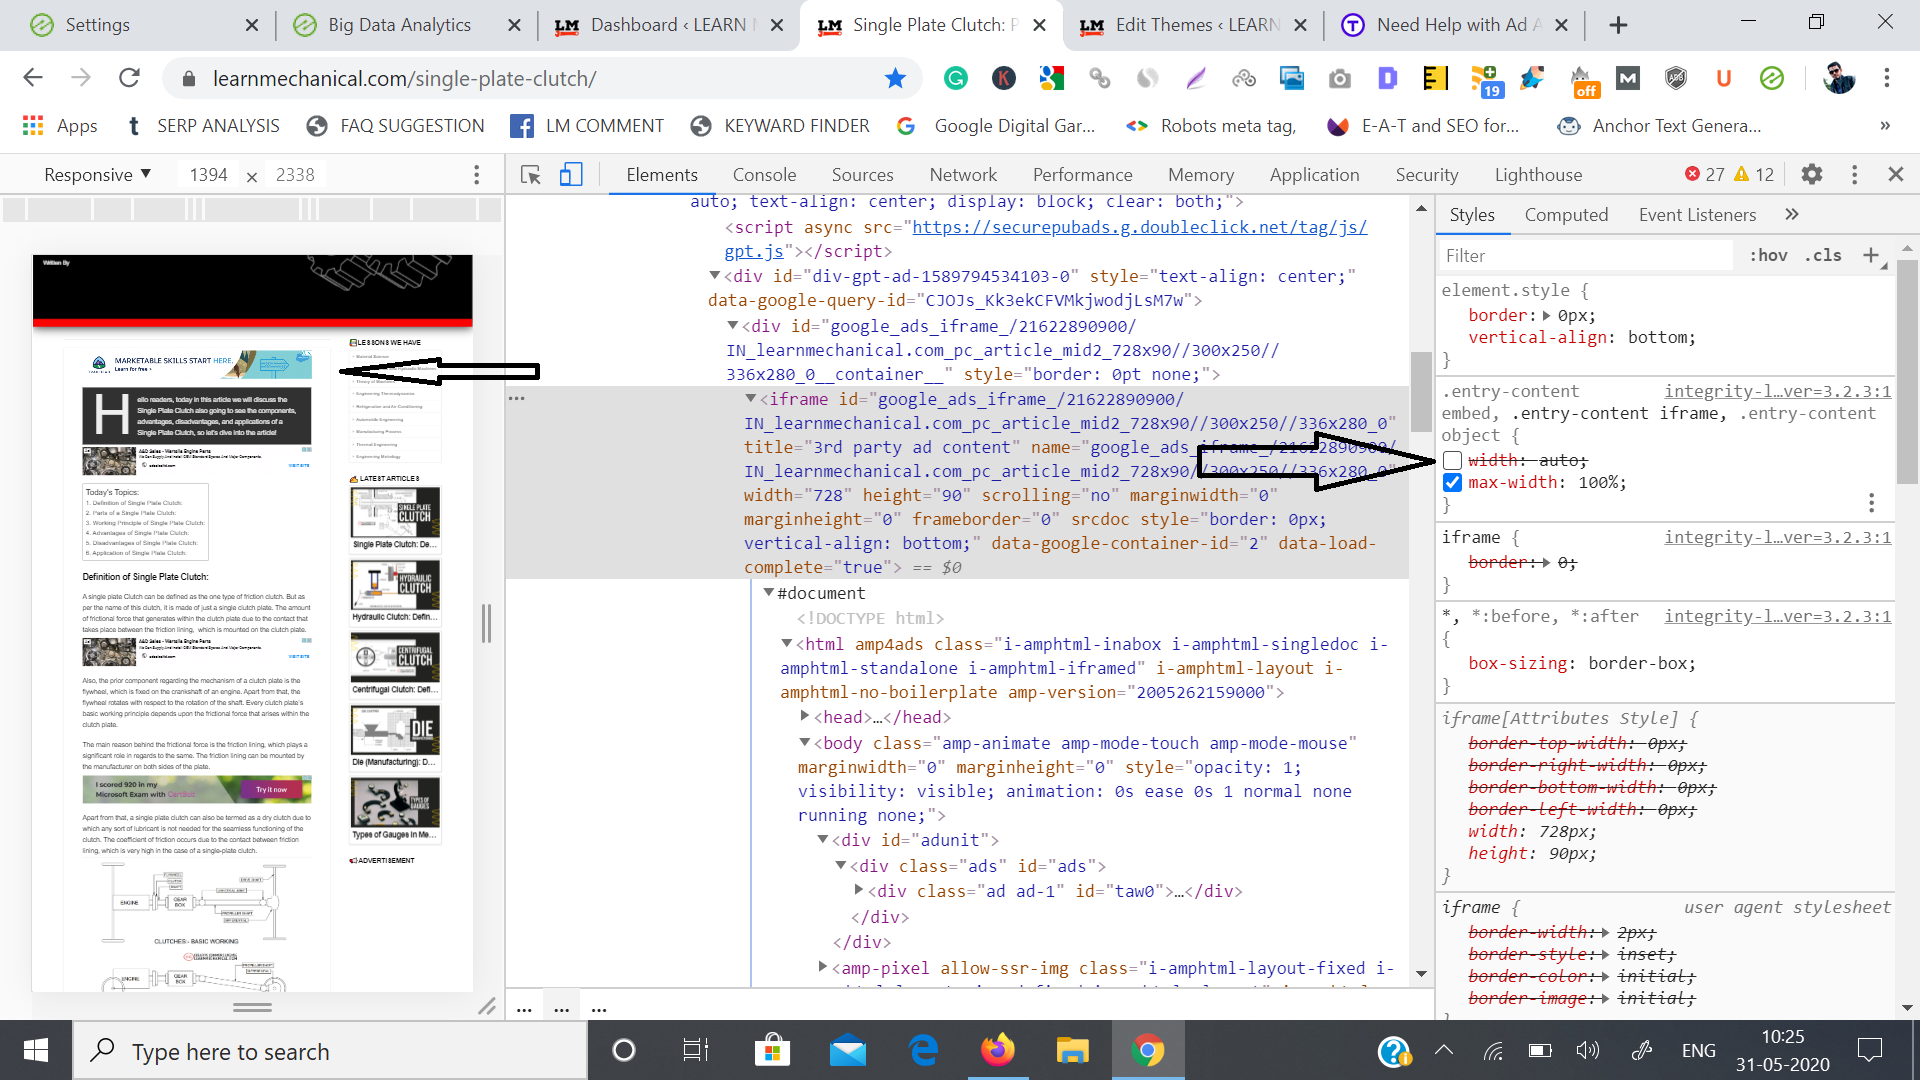Screen dimensions: 1920x1080
Task: Open Firefox from the taskbar
Action: 997,1051
